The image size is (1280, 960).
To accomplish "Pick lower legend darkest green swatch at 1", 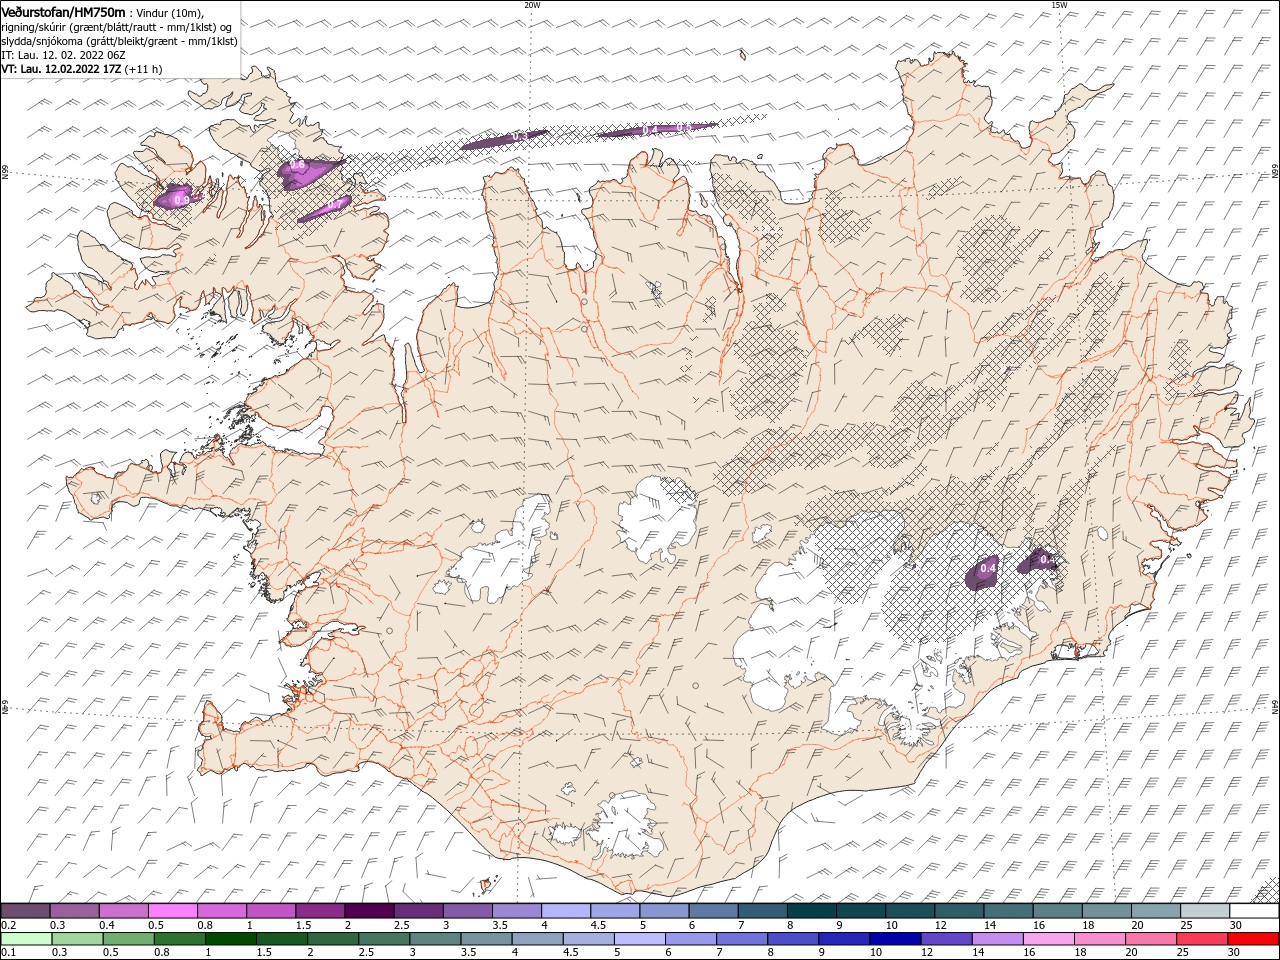I will [230, 939].
